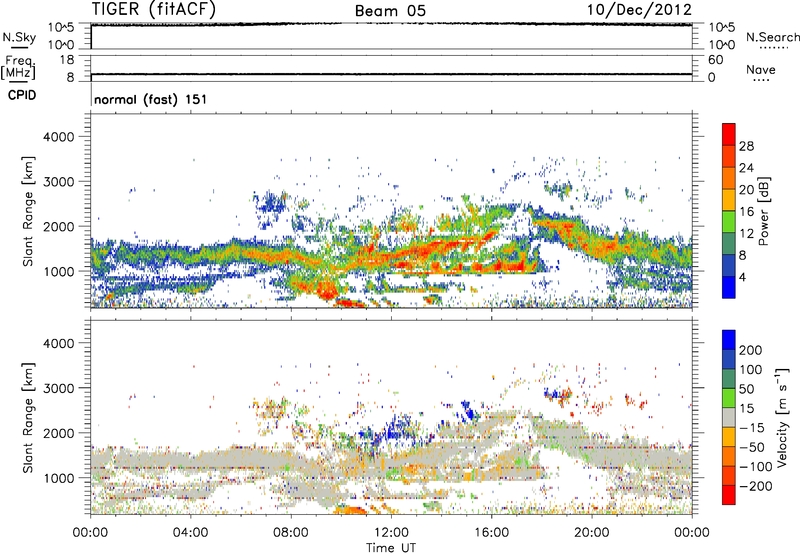Click the "Beam 05" heading

click(390, 11)
